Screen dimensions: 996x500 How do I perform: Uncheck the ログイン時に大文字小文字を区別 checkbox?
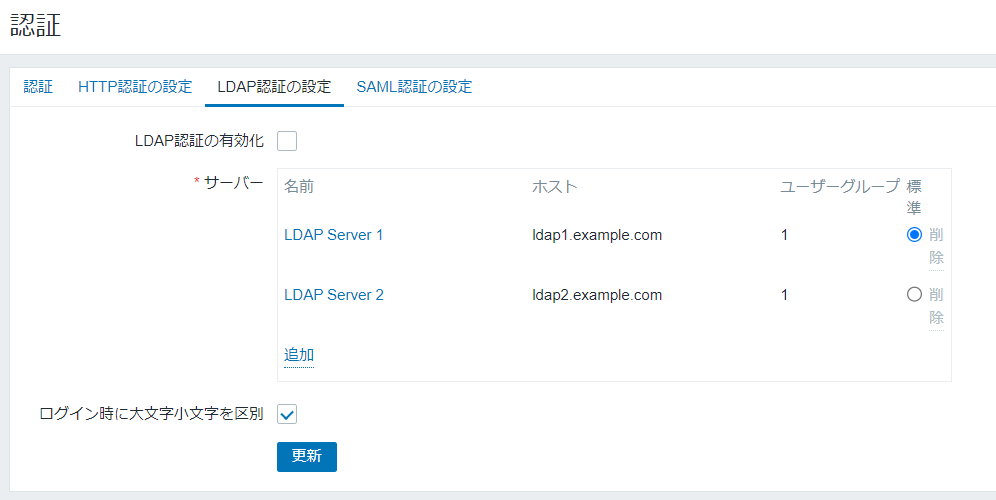pos(287,414)
